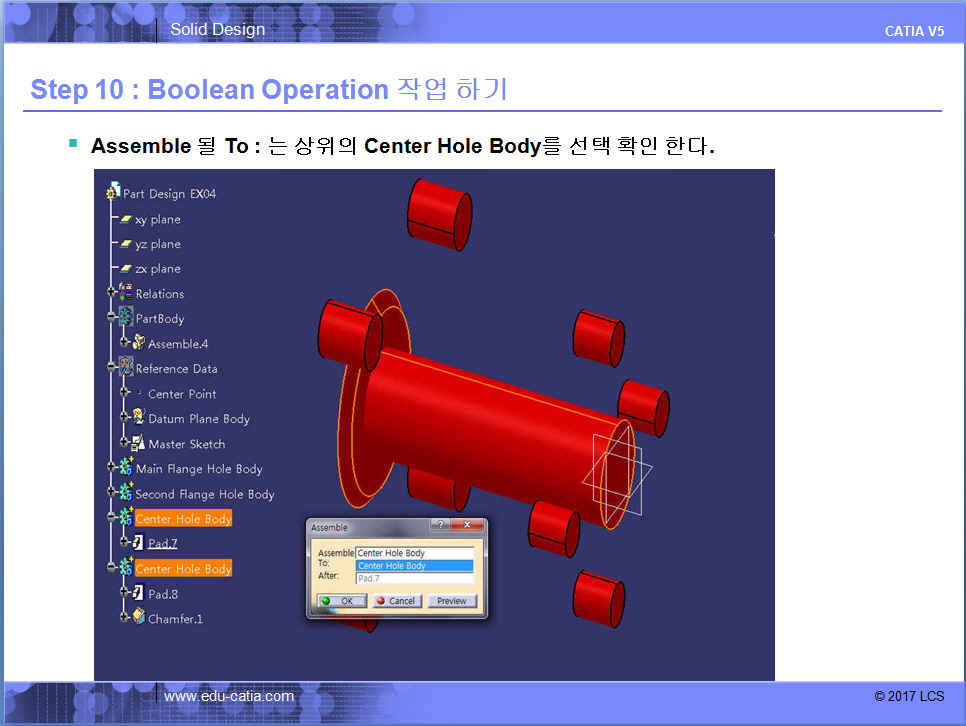Select the Pad.7 tree item label

coord(163,543)
